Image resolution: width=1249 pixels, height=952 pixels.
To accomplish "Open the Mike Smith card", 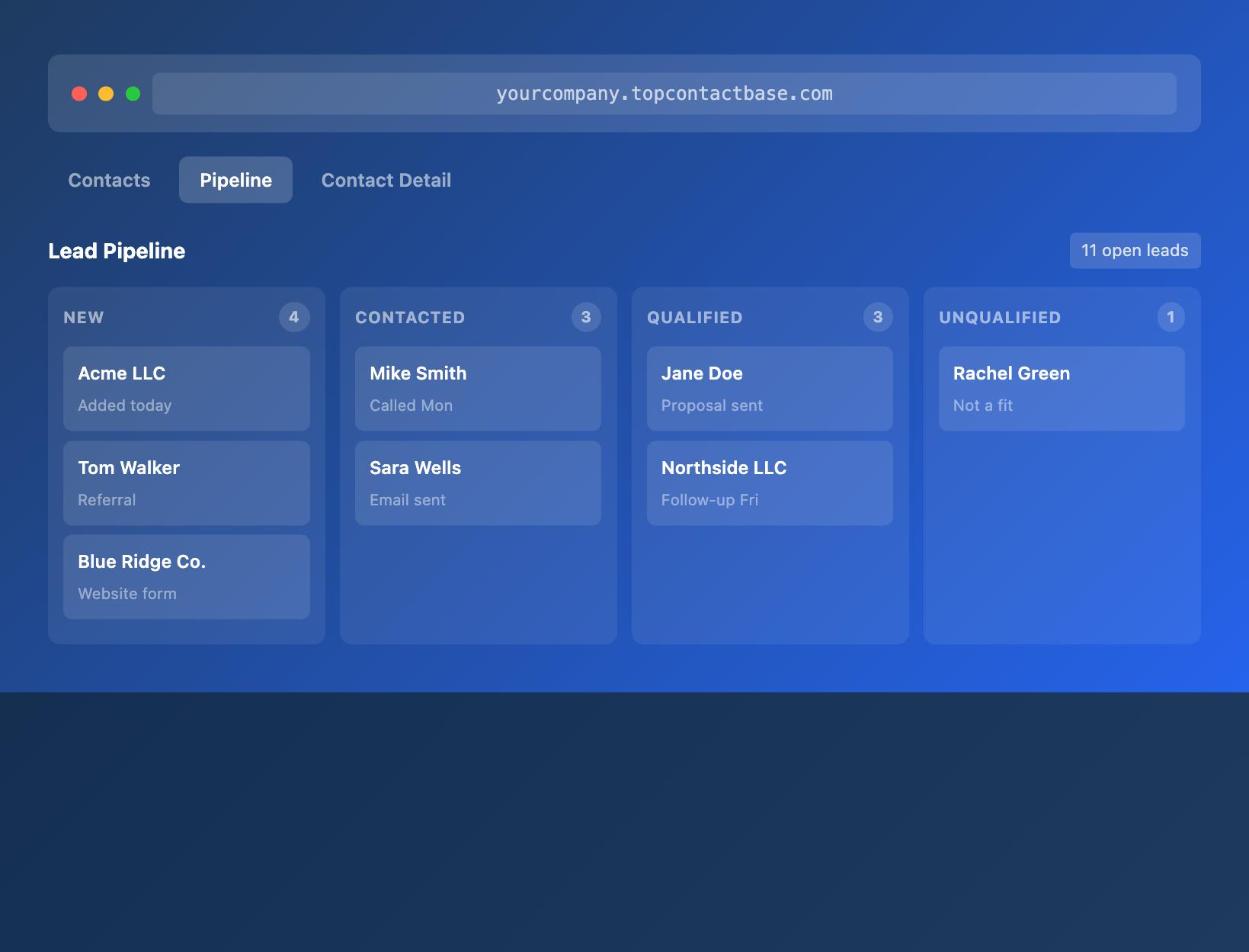I will (478, 389).
